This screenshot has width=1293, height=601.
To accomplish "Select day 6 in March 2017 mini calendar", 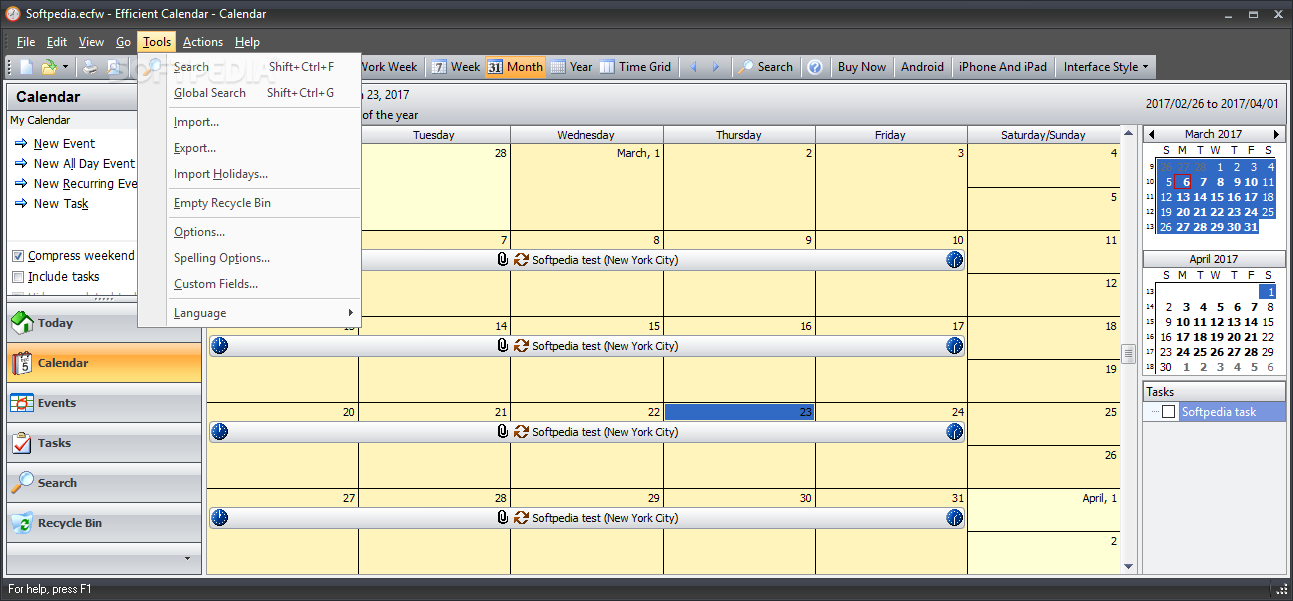I will [x=1184, y=182].
